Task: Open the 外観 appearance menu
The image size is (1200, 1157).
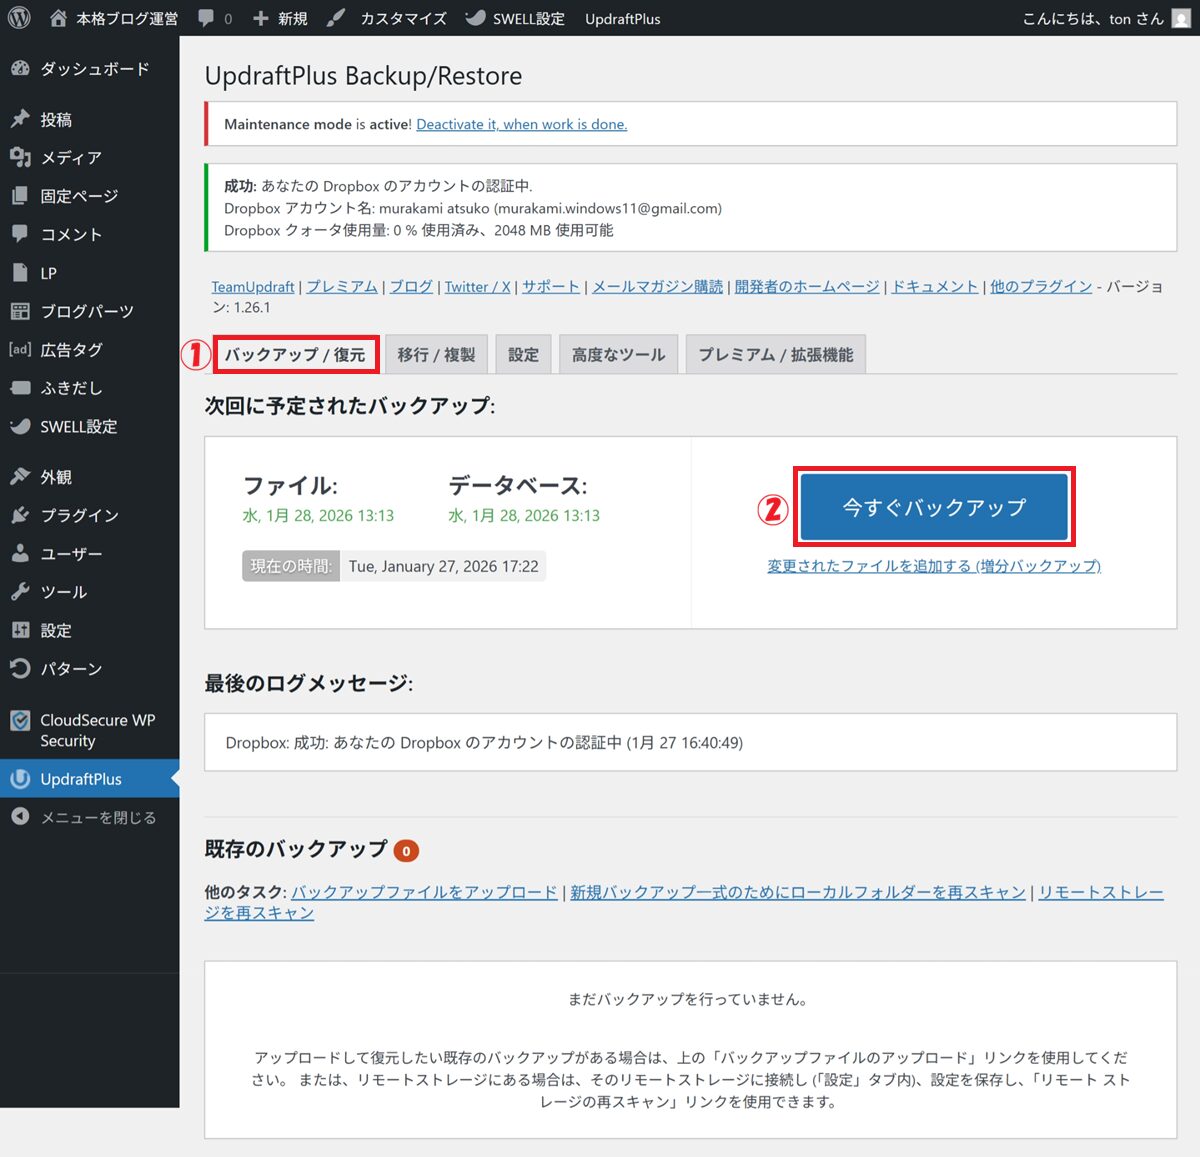Action: point(56,477)
